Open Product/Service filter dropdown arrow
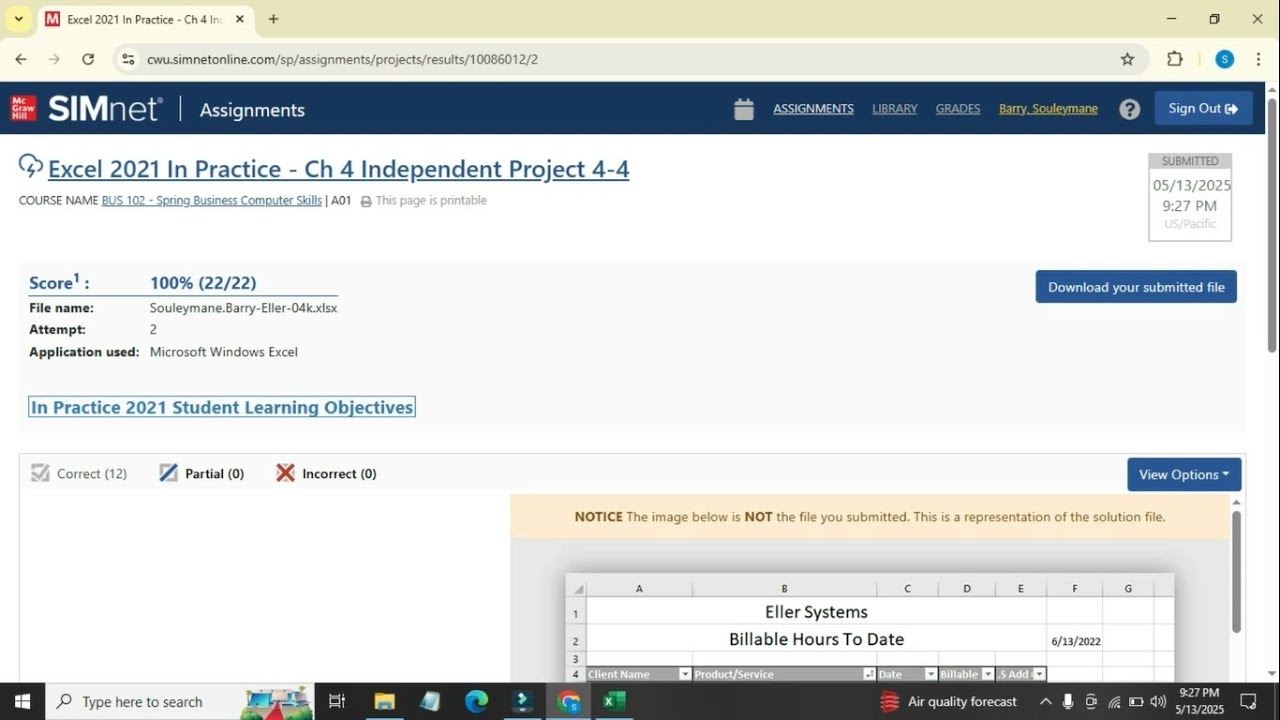Screen dimensions: 1280x720 point(869,674)
